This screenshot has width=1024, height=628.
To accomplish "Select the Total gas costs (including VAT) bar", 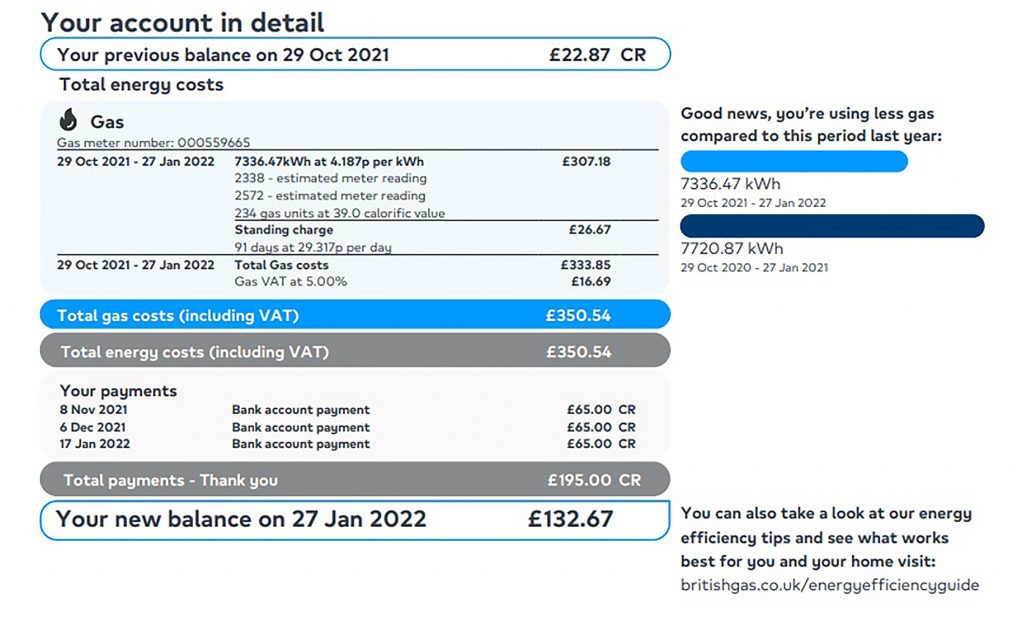I will pos(354,315).
